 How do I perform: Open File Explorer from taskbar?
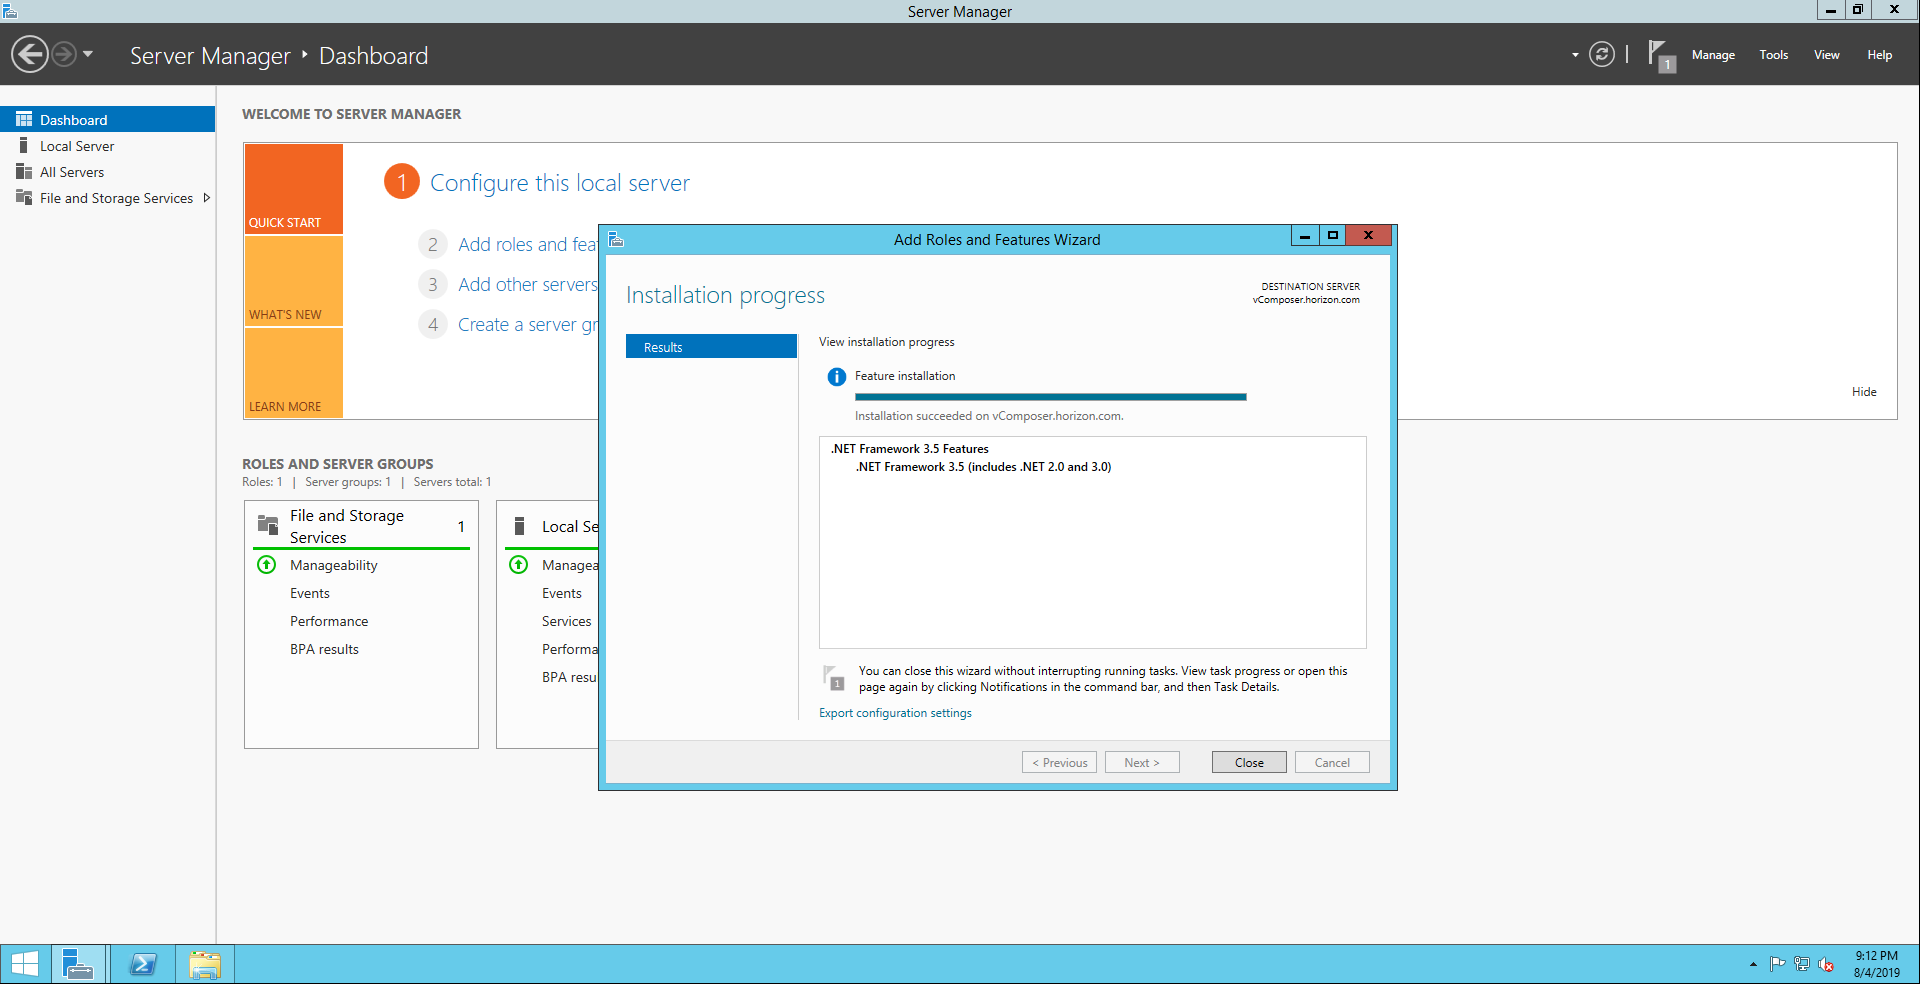click(205, 964)
